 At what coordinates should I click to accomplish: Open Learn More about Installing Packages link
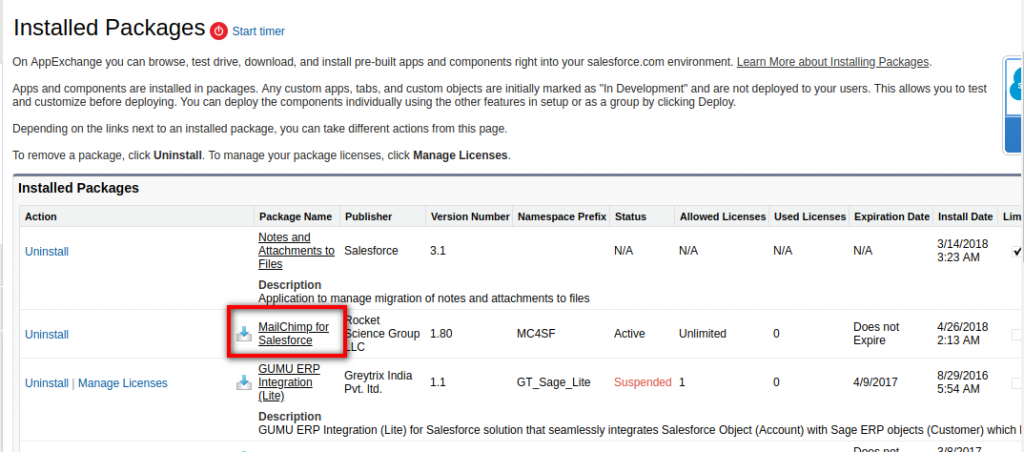833,62
